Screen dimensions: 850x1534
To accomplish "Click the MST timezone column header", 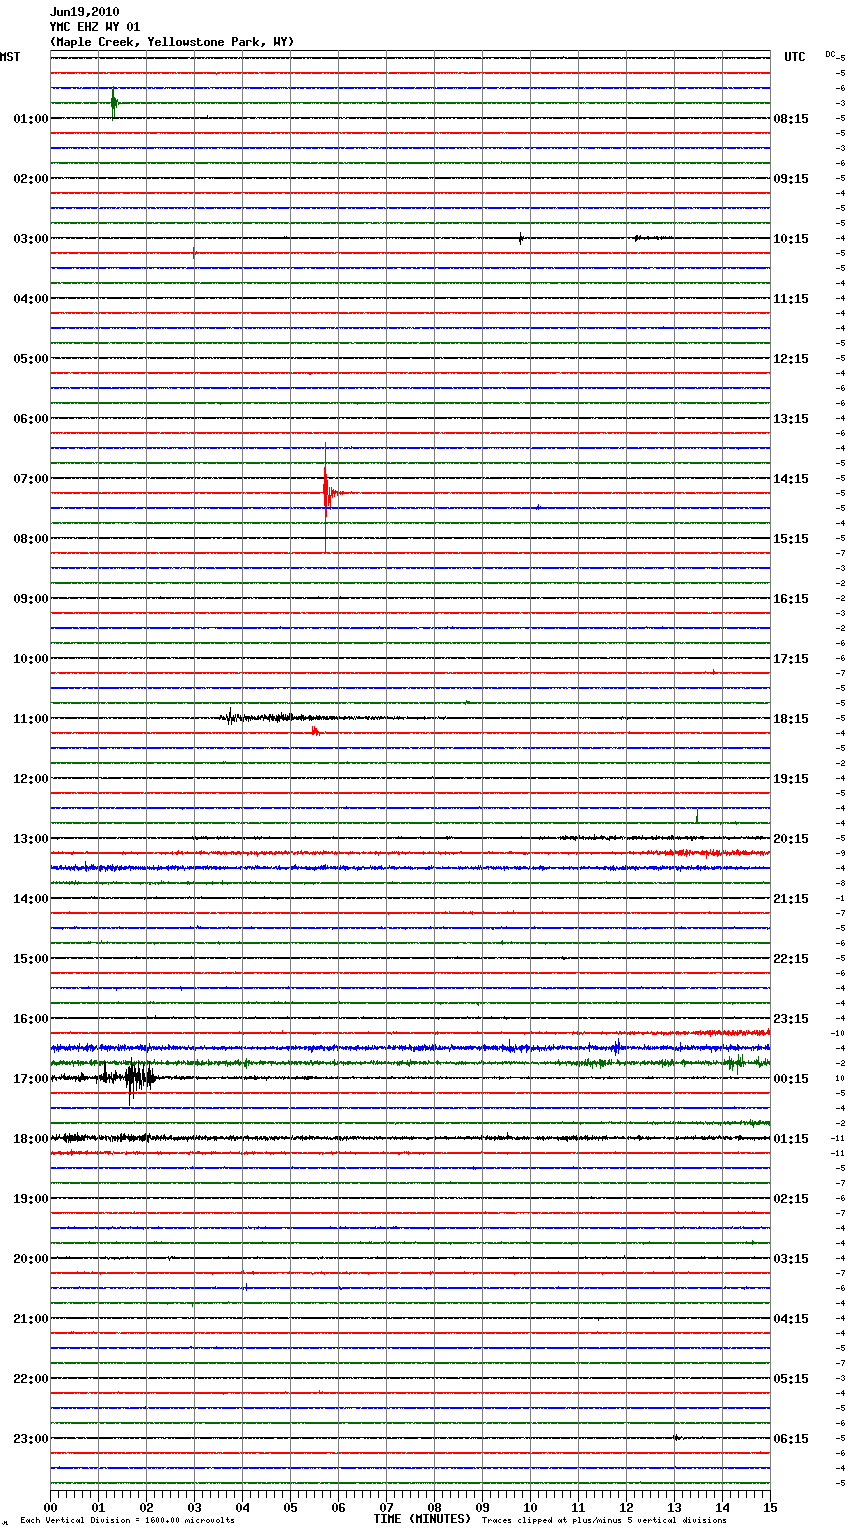I will pyautogui.click(x=10, y=57).
